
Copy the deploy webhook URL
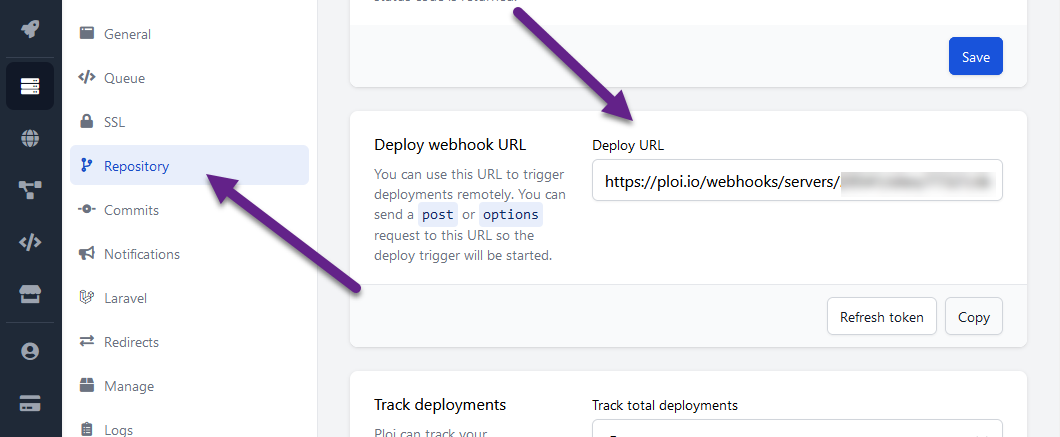[x=973, y=317]
